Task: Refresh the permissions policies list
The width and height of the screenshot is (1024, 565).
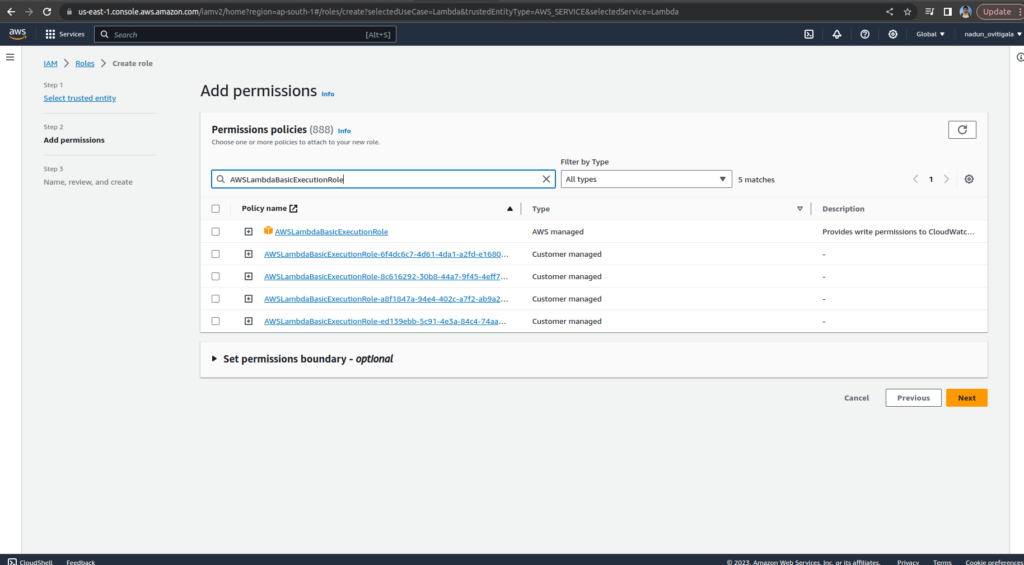Action: 962,129
